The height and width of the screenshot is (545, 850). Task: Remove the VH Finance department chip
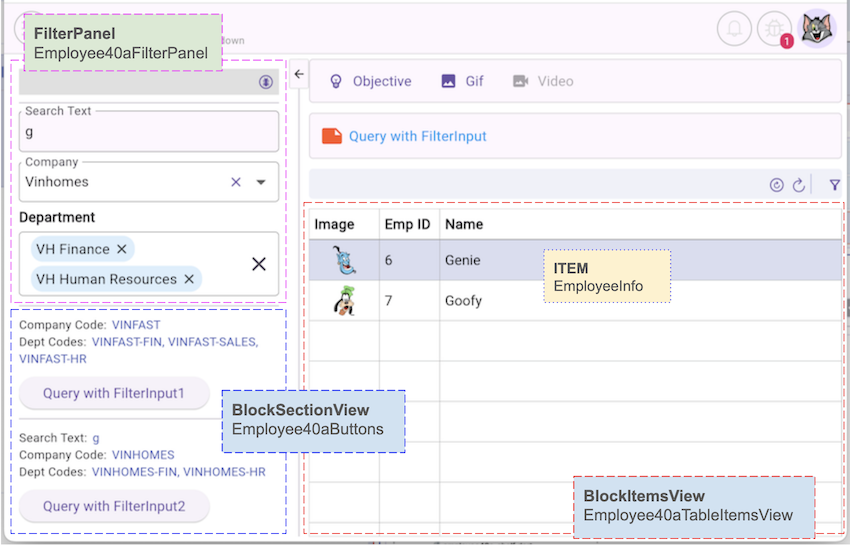click(x=122, y=249)
